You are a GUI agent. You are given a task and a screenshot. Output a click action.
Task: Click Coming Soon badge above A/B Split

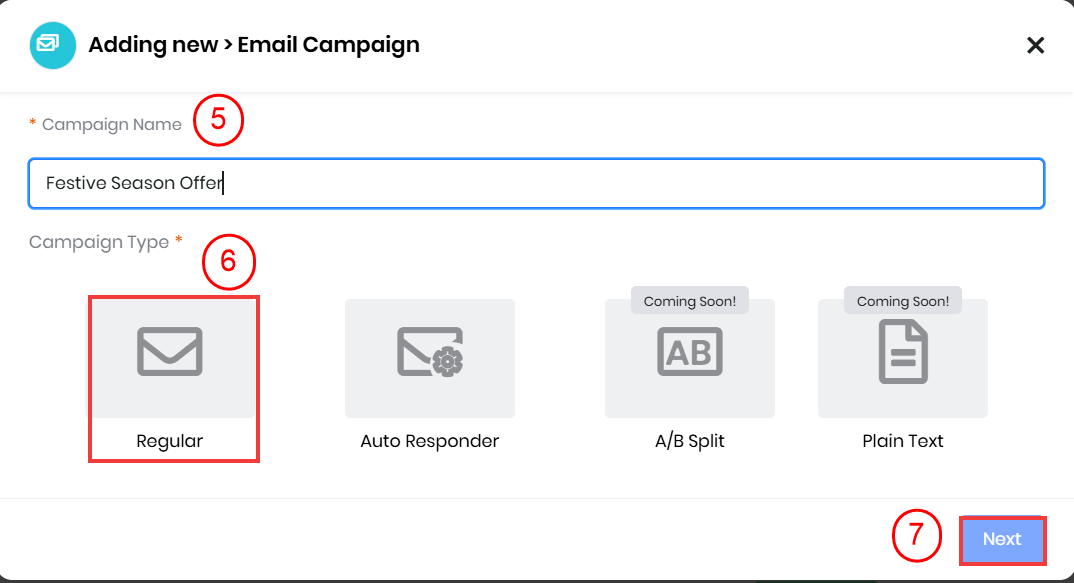[x=689, y=301]
